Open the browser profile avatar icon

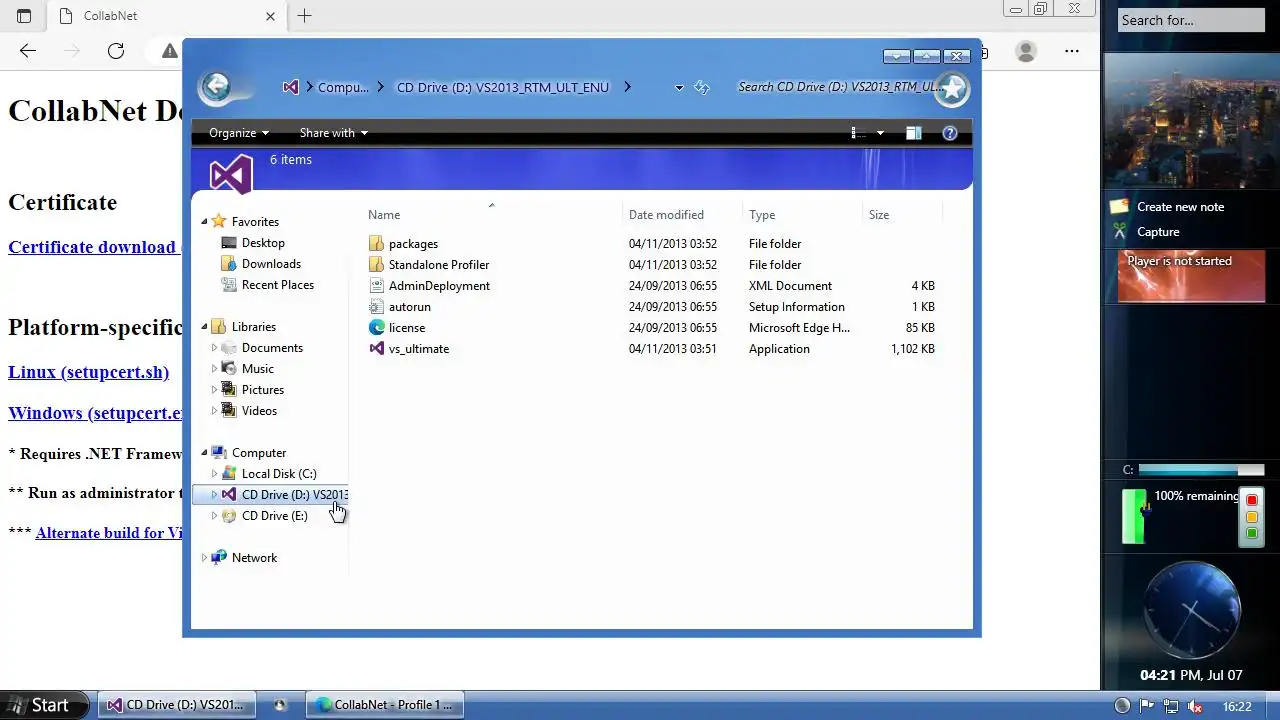click(1026, 51)
